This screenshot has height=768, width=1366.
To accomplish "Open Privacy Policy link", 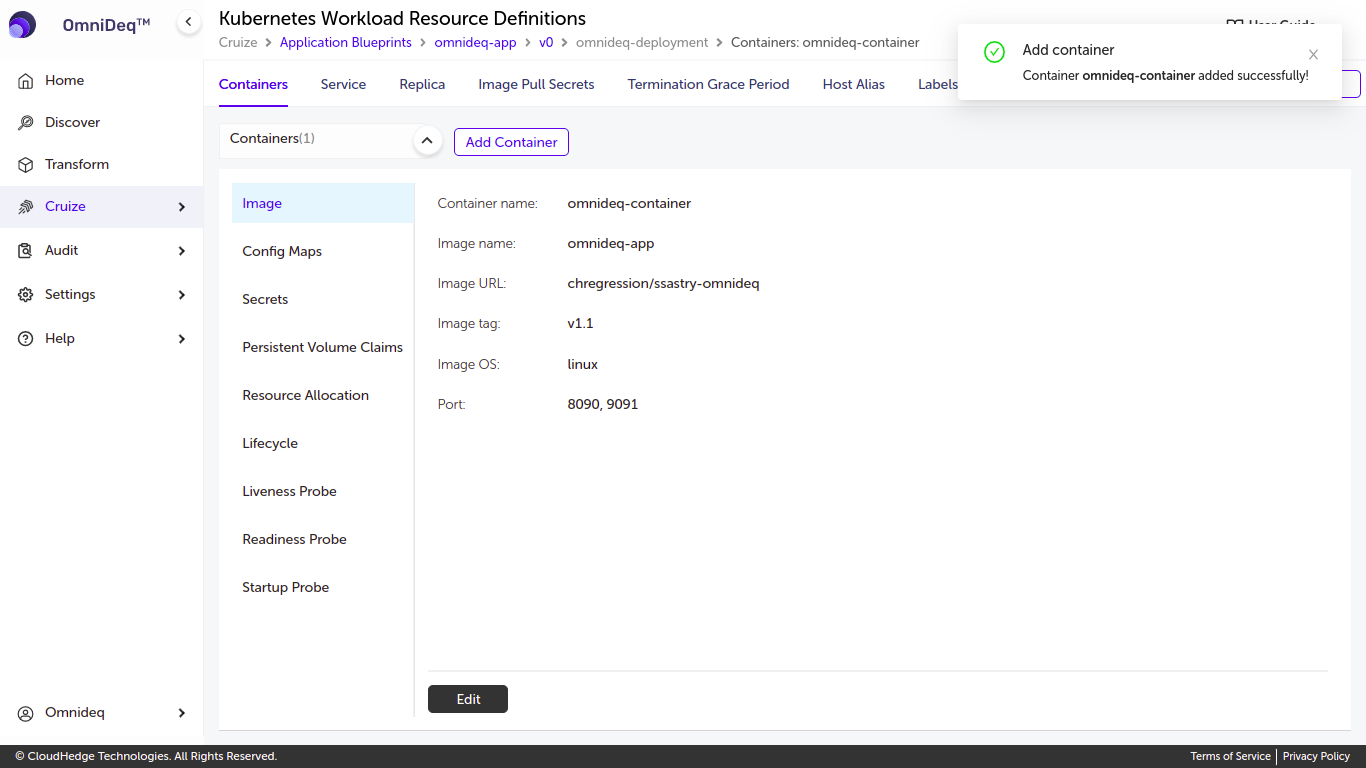I will 1316,756.
